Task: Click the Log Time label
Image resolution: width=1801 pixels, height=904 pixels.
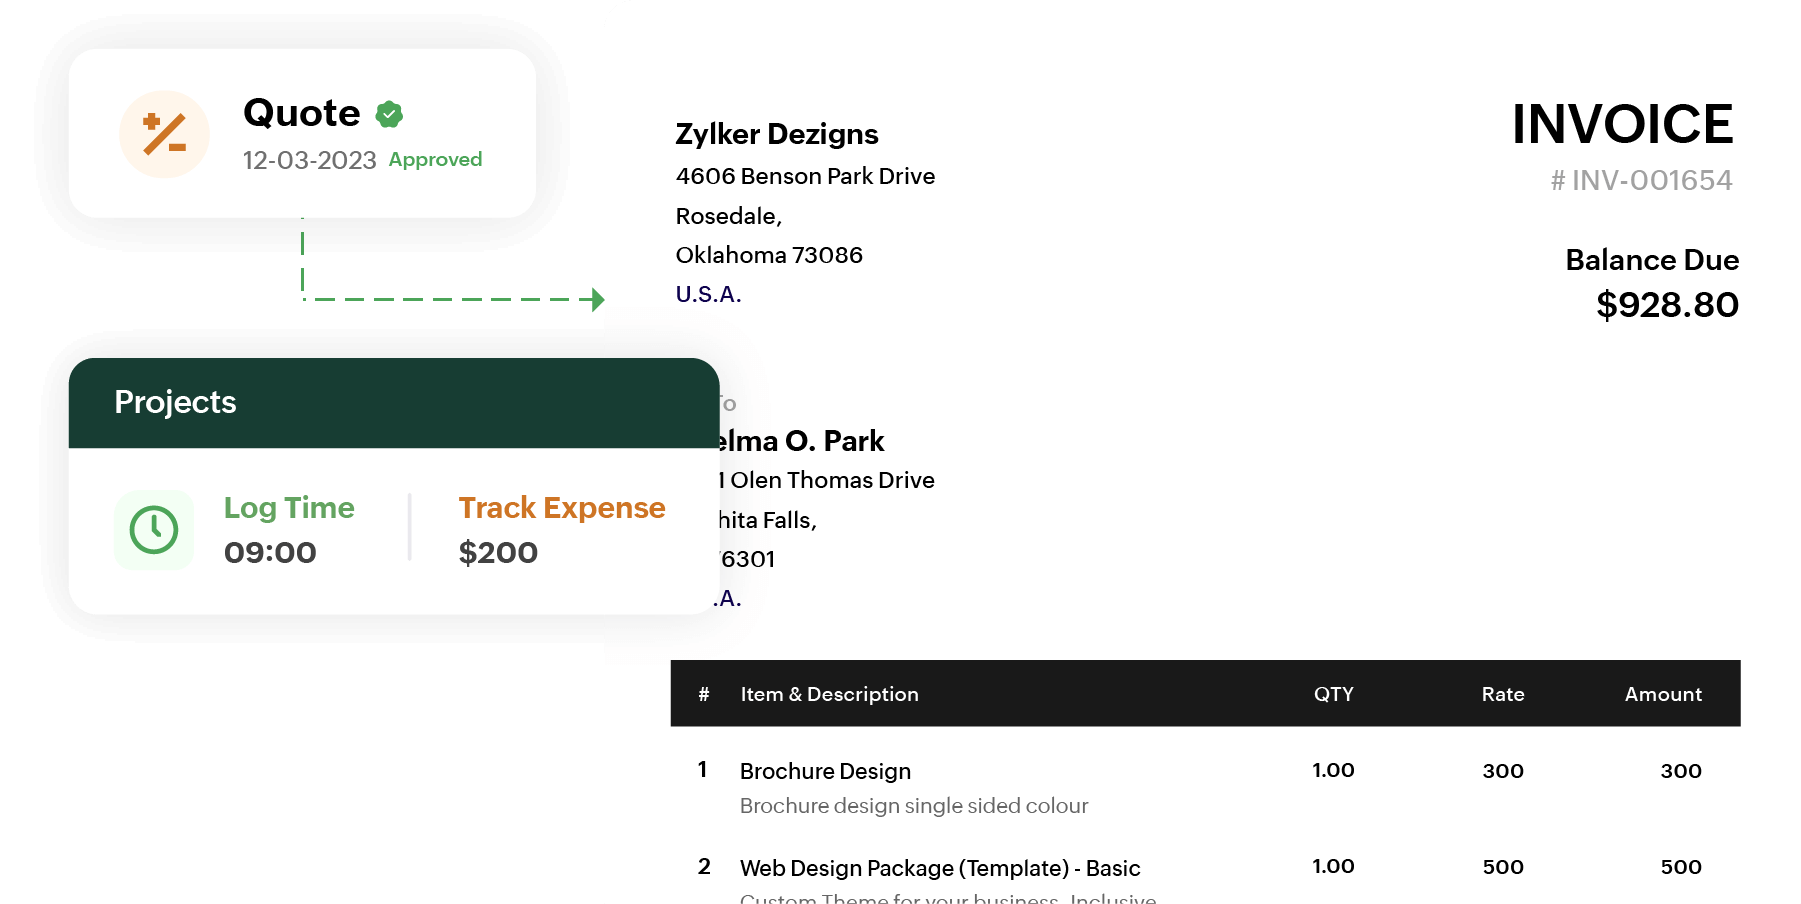Action: (289, 508)
